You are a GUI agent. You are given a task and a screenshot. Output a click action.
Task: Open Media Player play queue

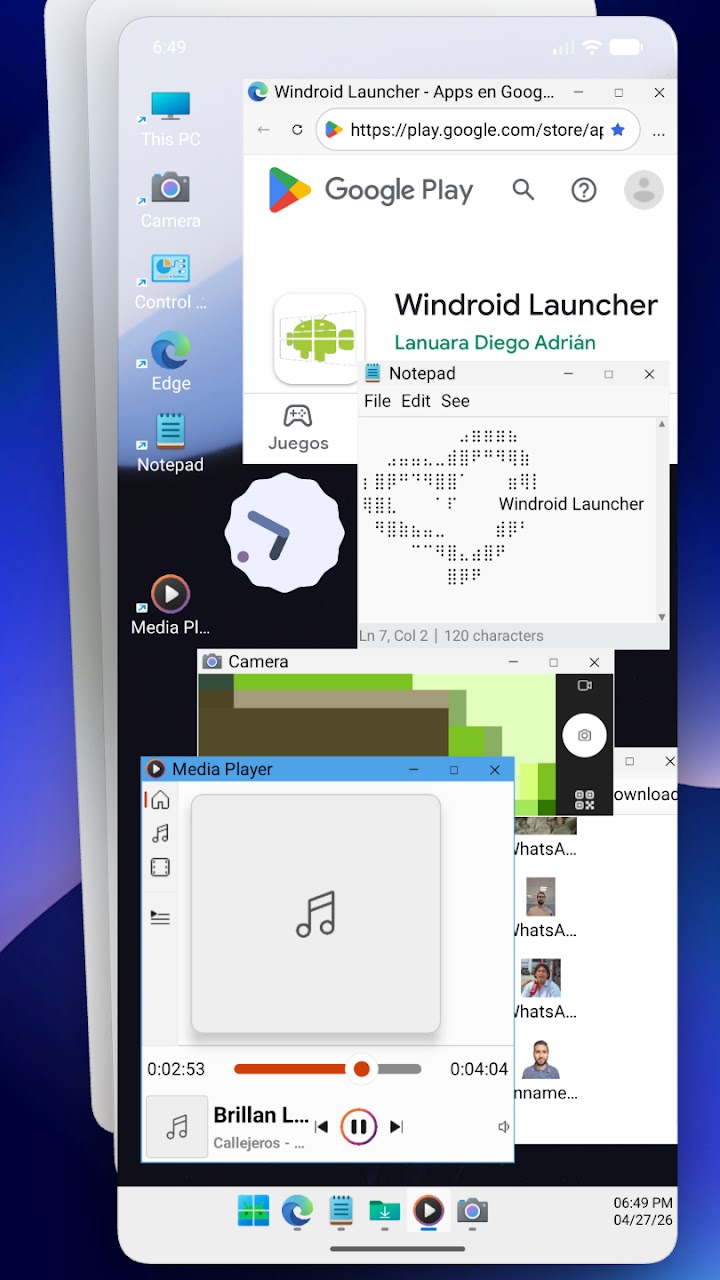[x=160, y=917]
